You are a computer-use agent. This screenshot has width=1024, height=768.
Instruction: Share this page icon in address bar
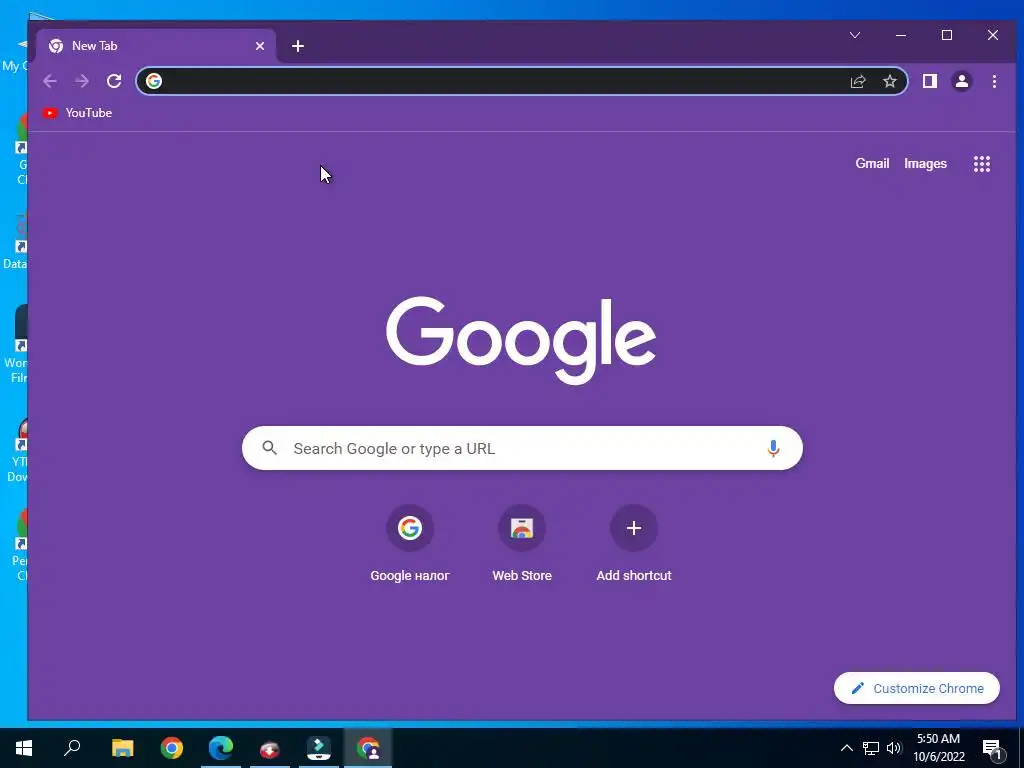click(x=857, y=81)
